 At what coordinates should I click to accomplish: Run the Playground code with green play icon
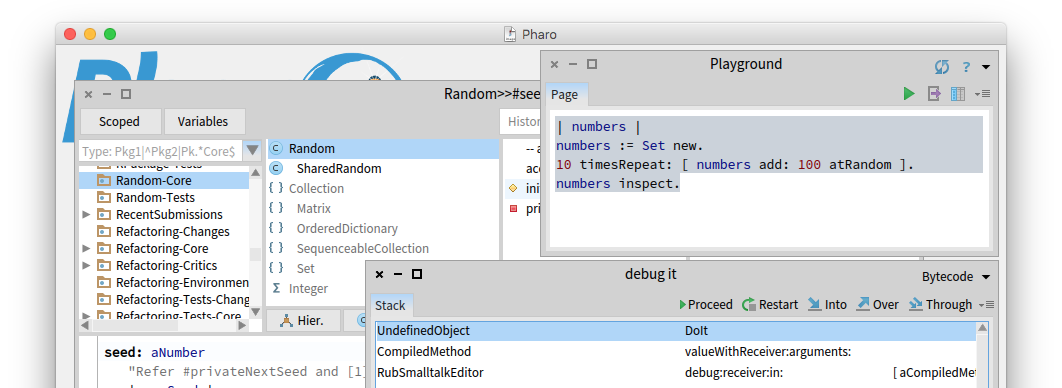click(x=909, y=94)
